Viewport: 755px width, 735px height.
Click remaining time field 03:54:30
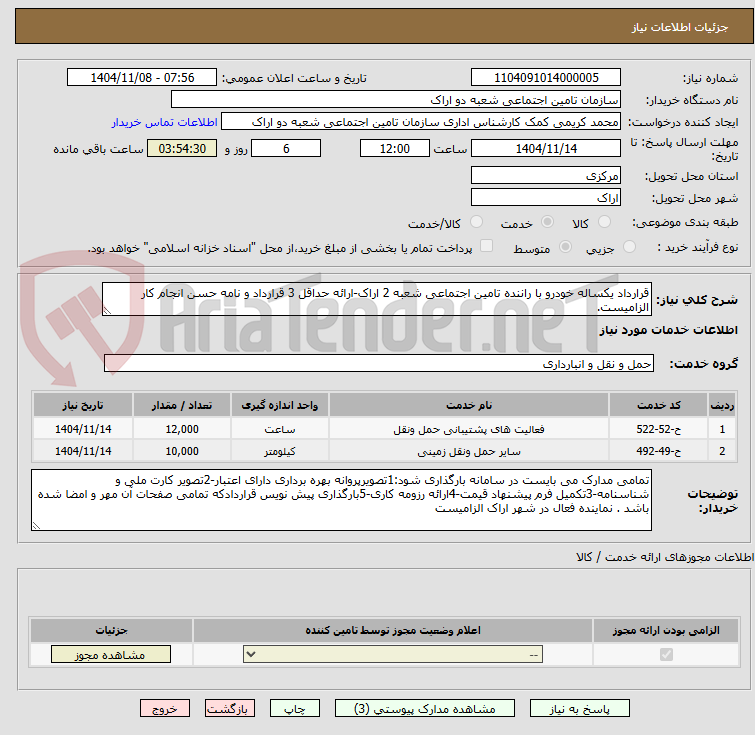pos(182,148)
